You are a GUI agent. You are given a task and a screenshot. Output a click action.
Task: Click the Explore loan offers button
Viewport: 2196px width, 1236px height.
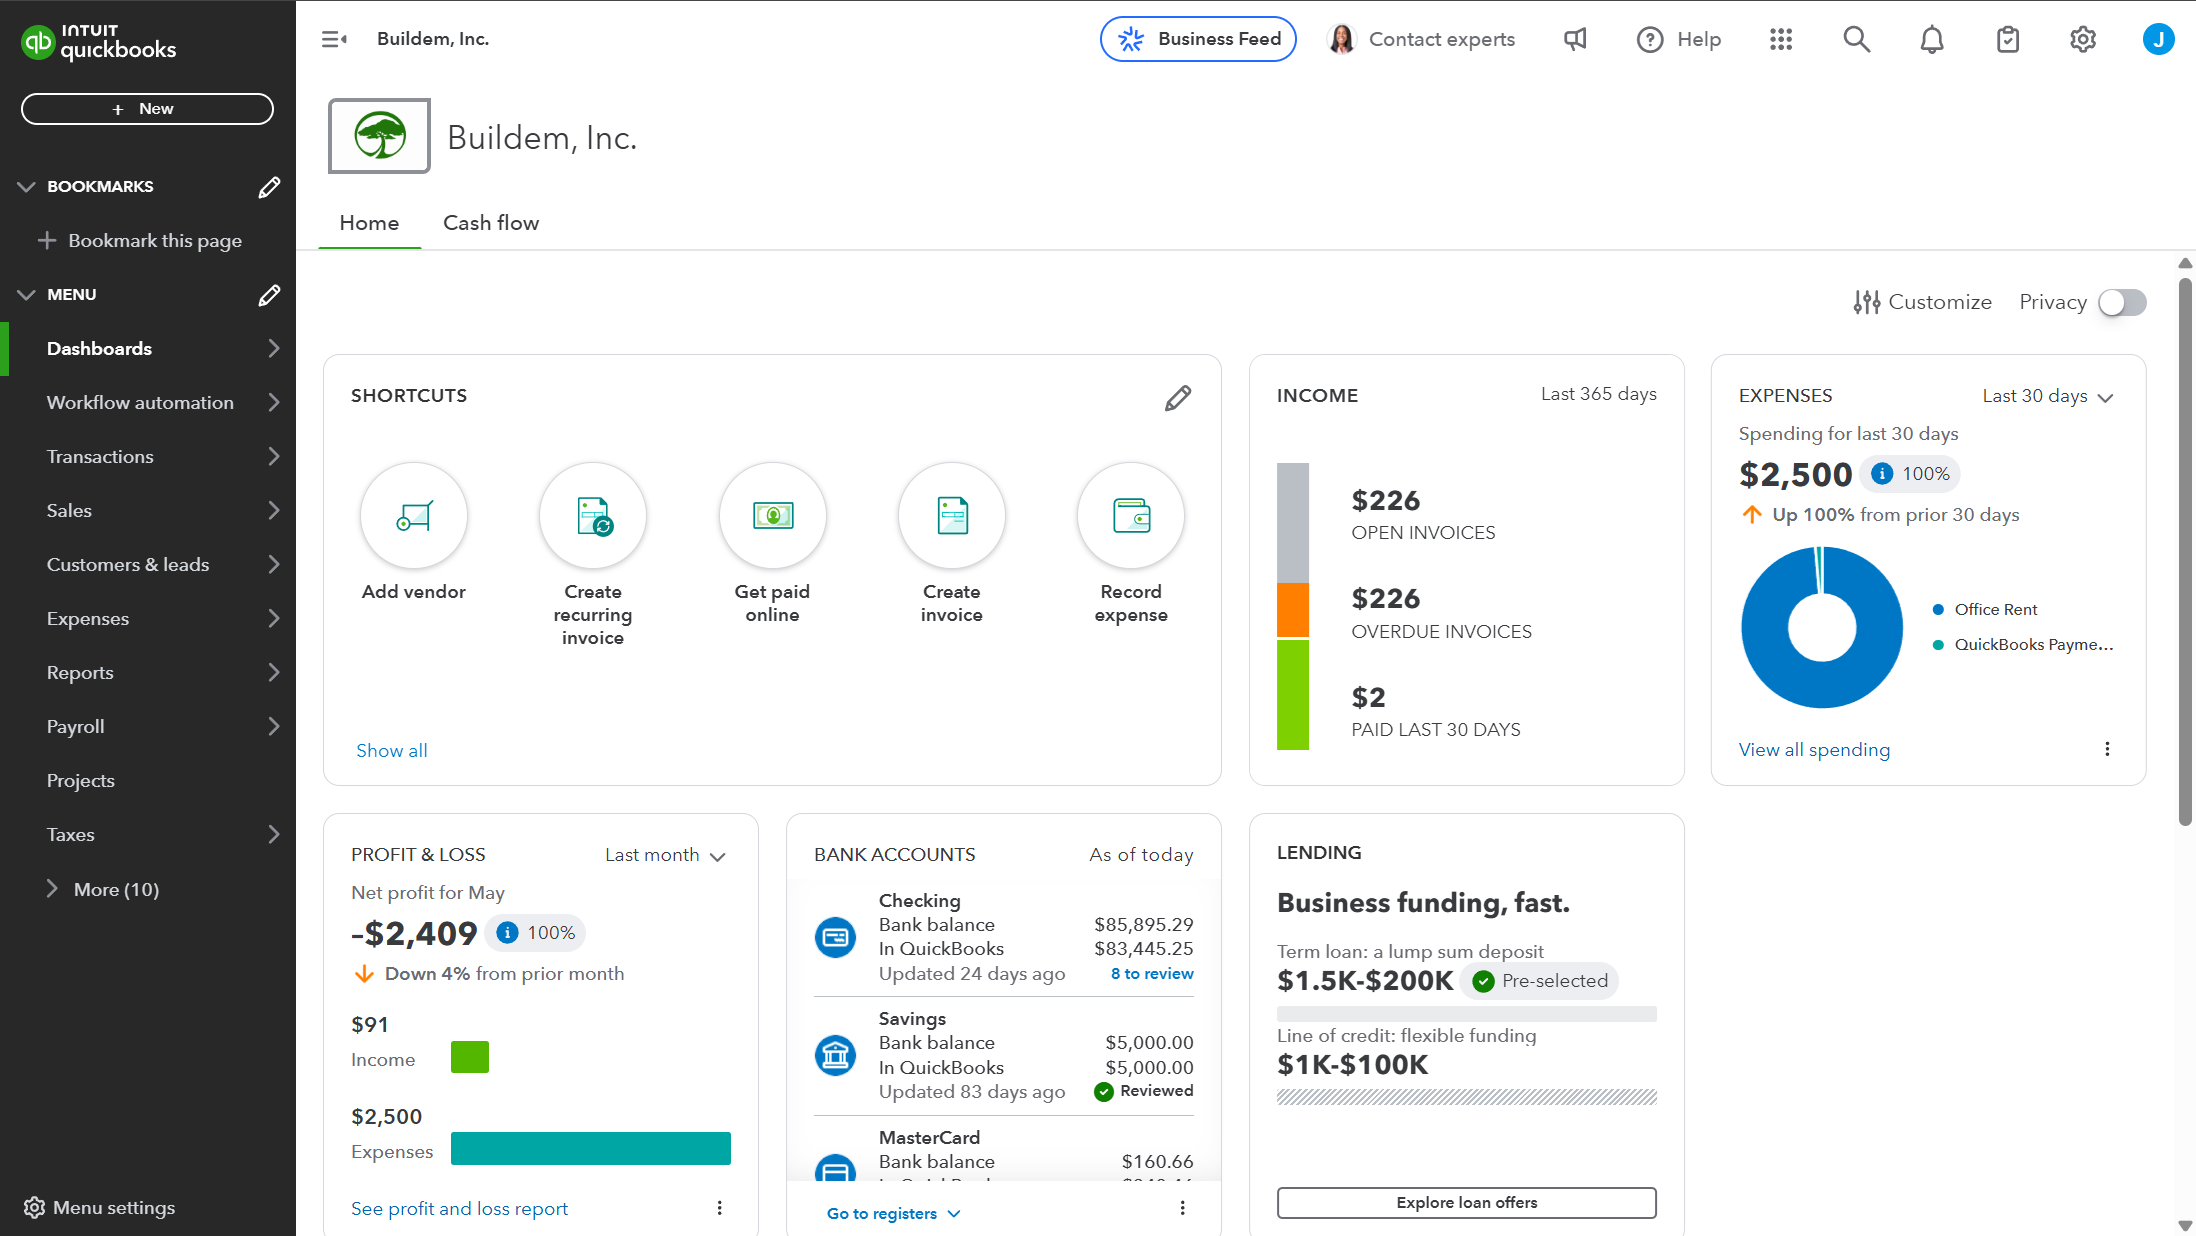[x=1466, y=1202]
